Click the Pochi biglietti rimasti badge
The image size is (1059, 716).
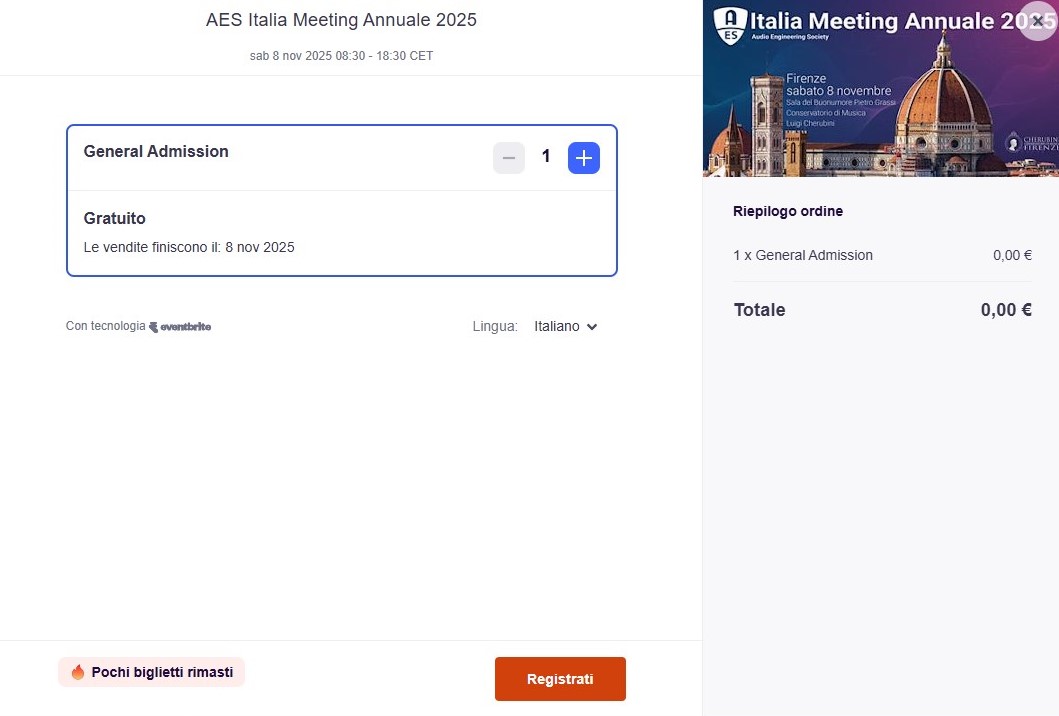pos(152,673)
